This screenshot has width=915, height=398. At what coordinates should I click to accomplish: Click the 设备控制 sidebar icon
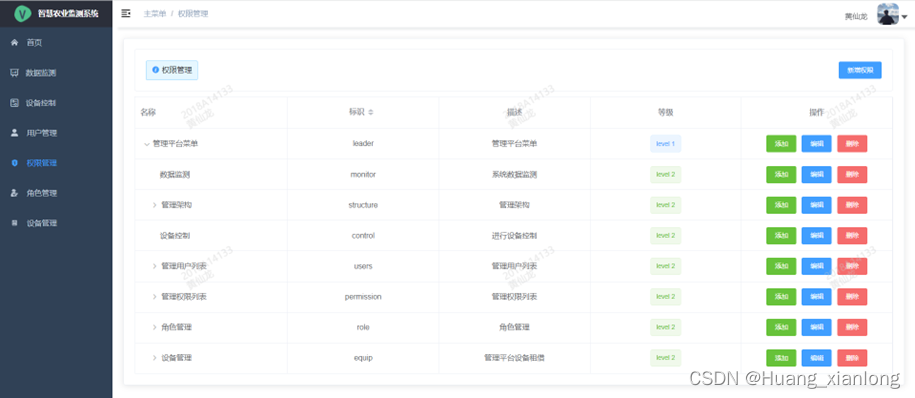15,103
